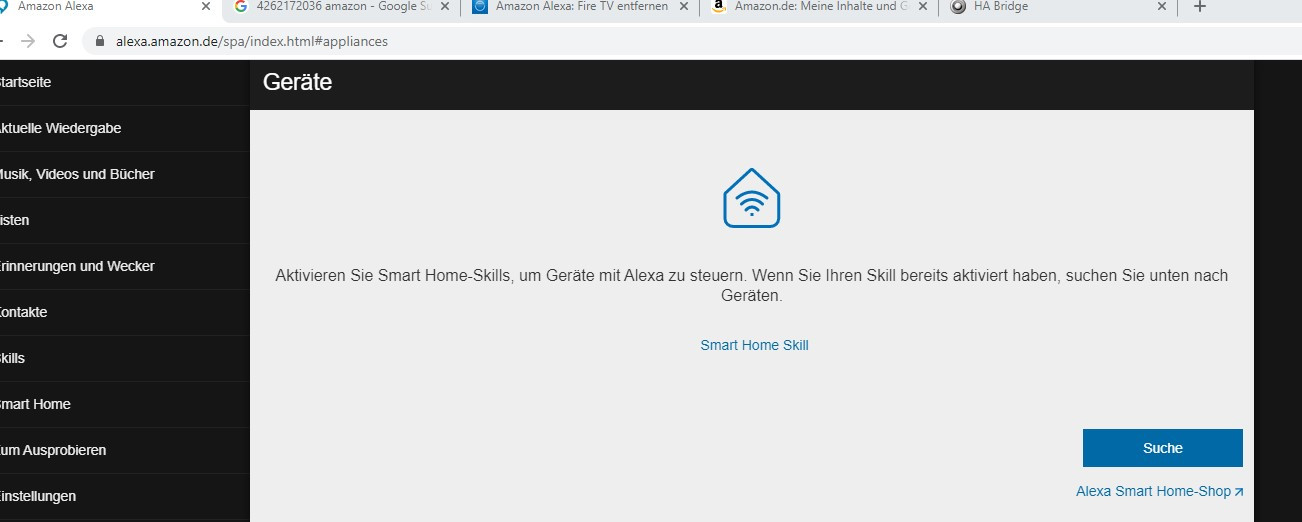Click the smart home Wi-Fi house icon
Screen dimensions: 1302x522
pos(751,197)
